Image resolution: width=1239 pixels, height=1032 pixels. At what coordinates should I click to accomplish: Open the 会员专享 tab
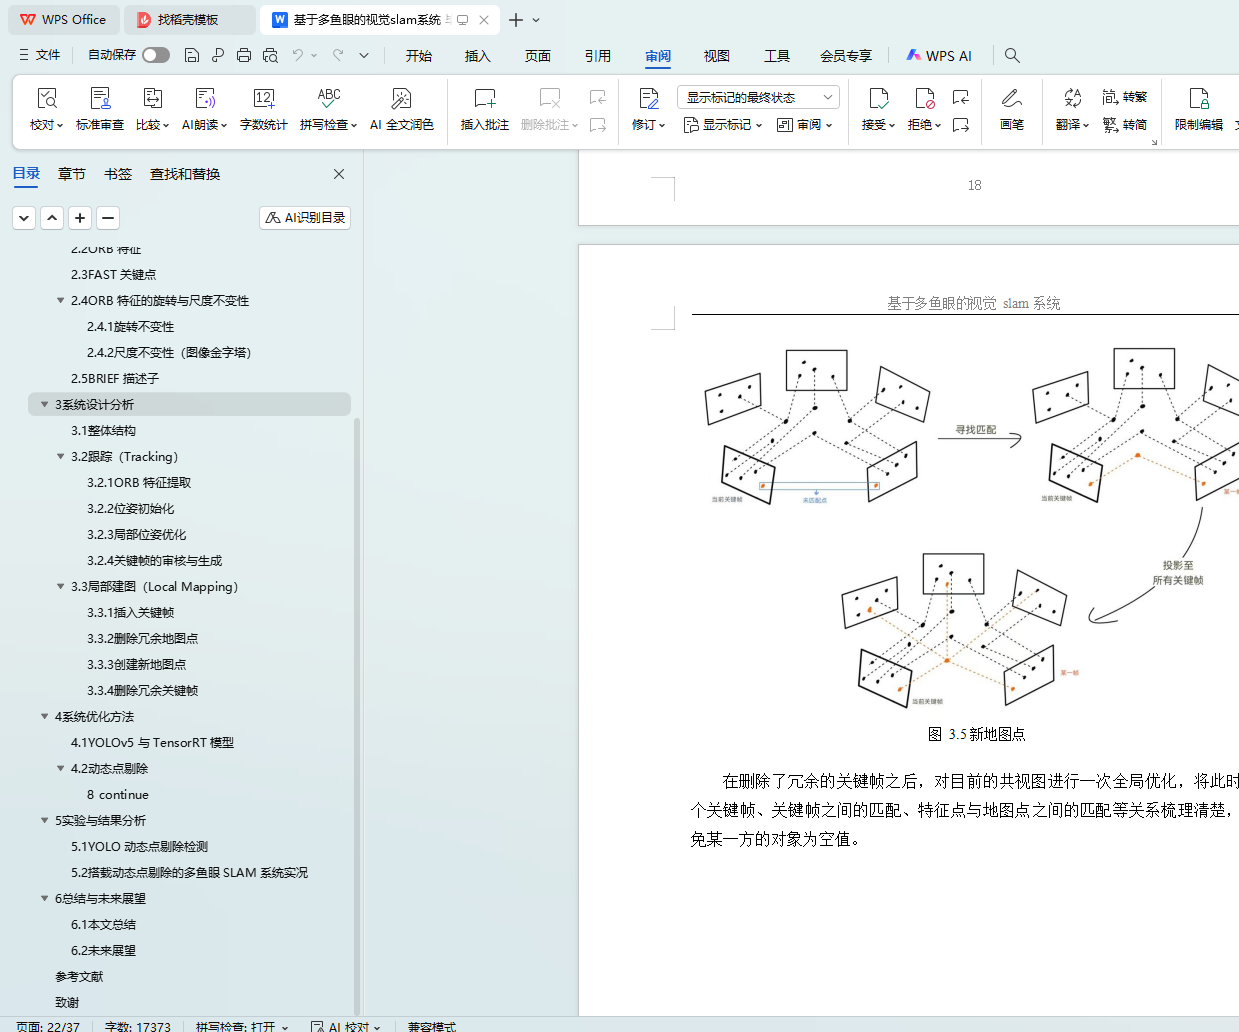[846, 56]
